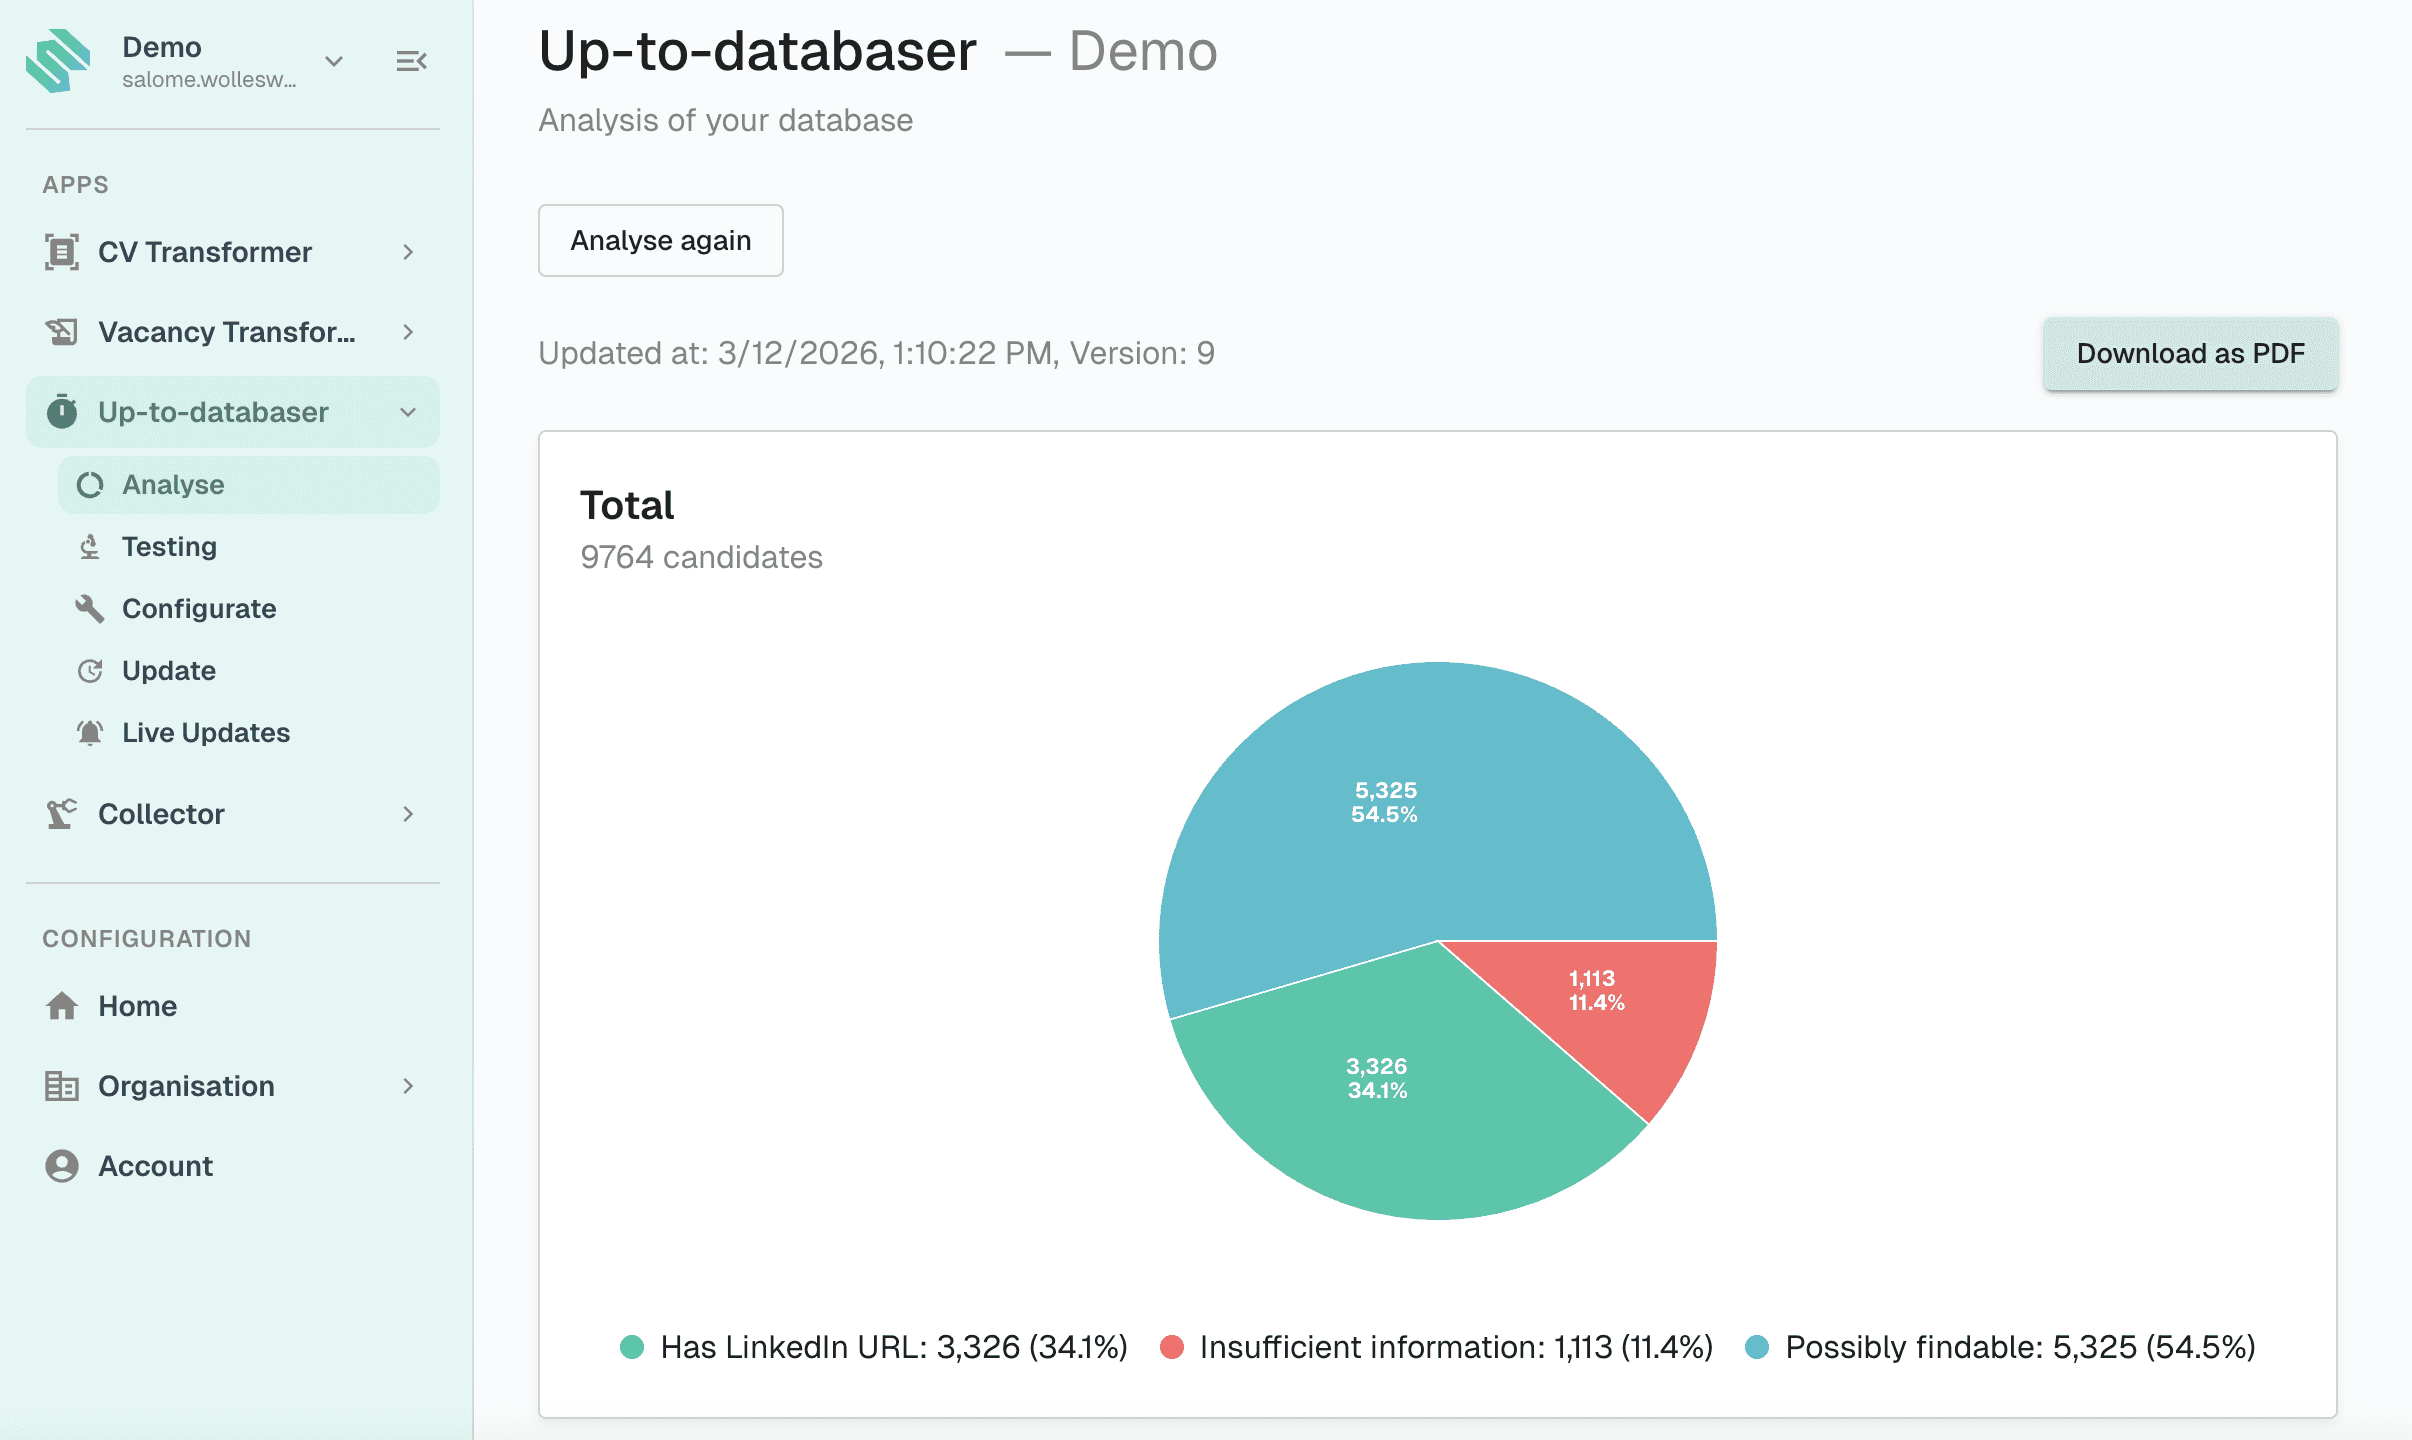Screen dimensions: 2412x1440
Task: Expand the CV Transformer chevron
Action: click(x=408, y=252)
